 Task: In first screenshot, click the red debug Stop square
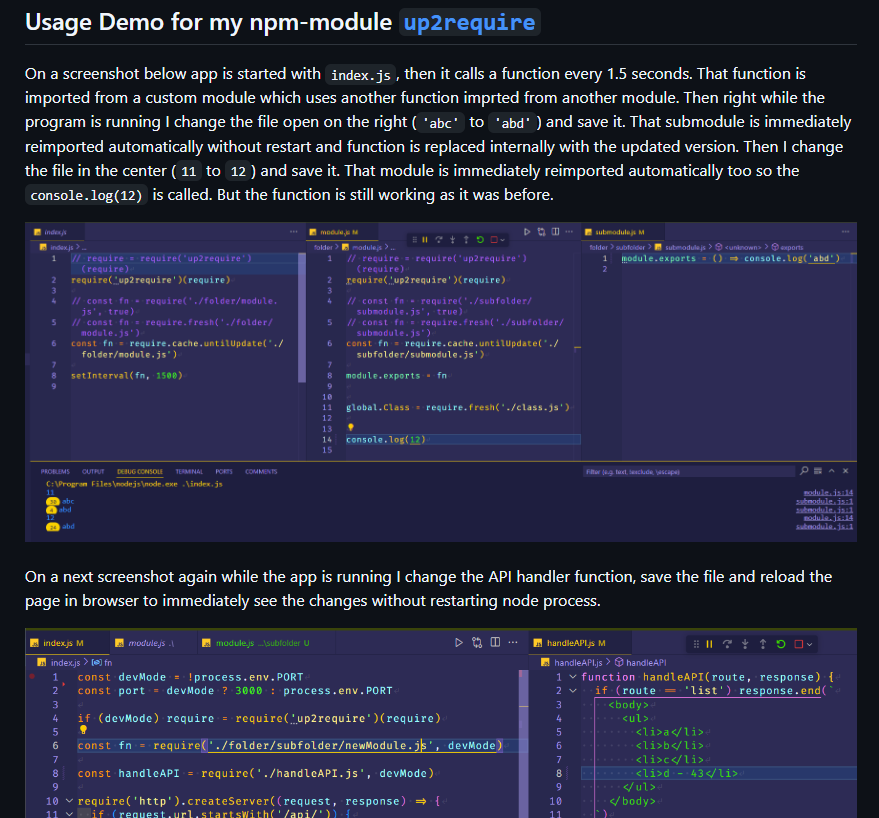[x=494, y=240]
